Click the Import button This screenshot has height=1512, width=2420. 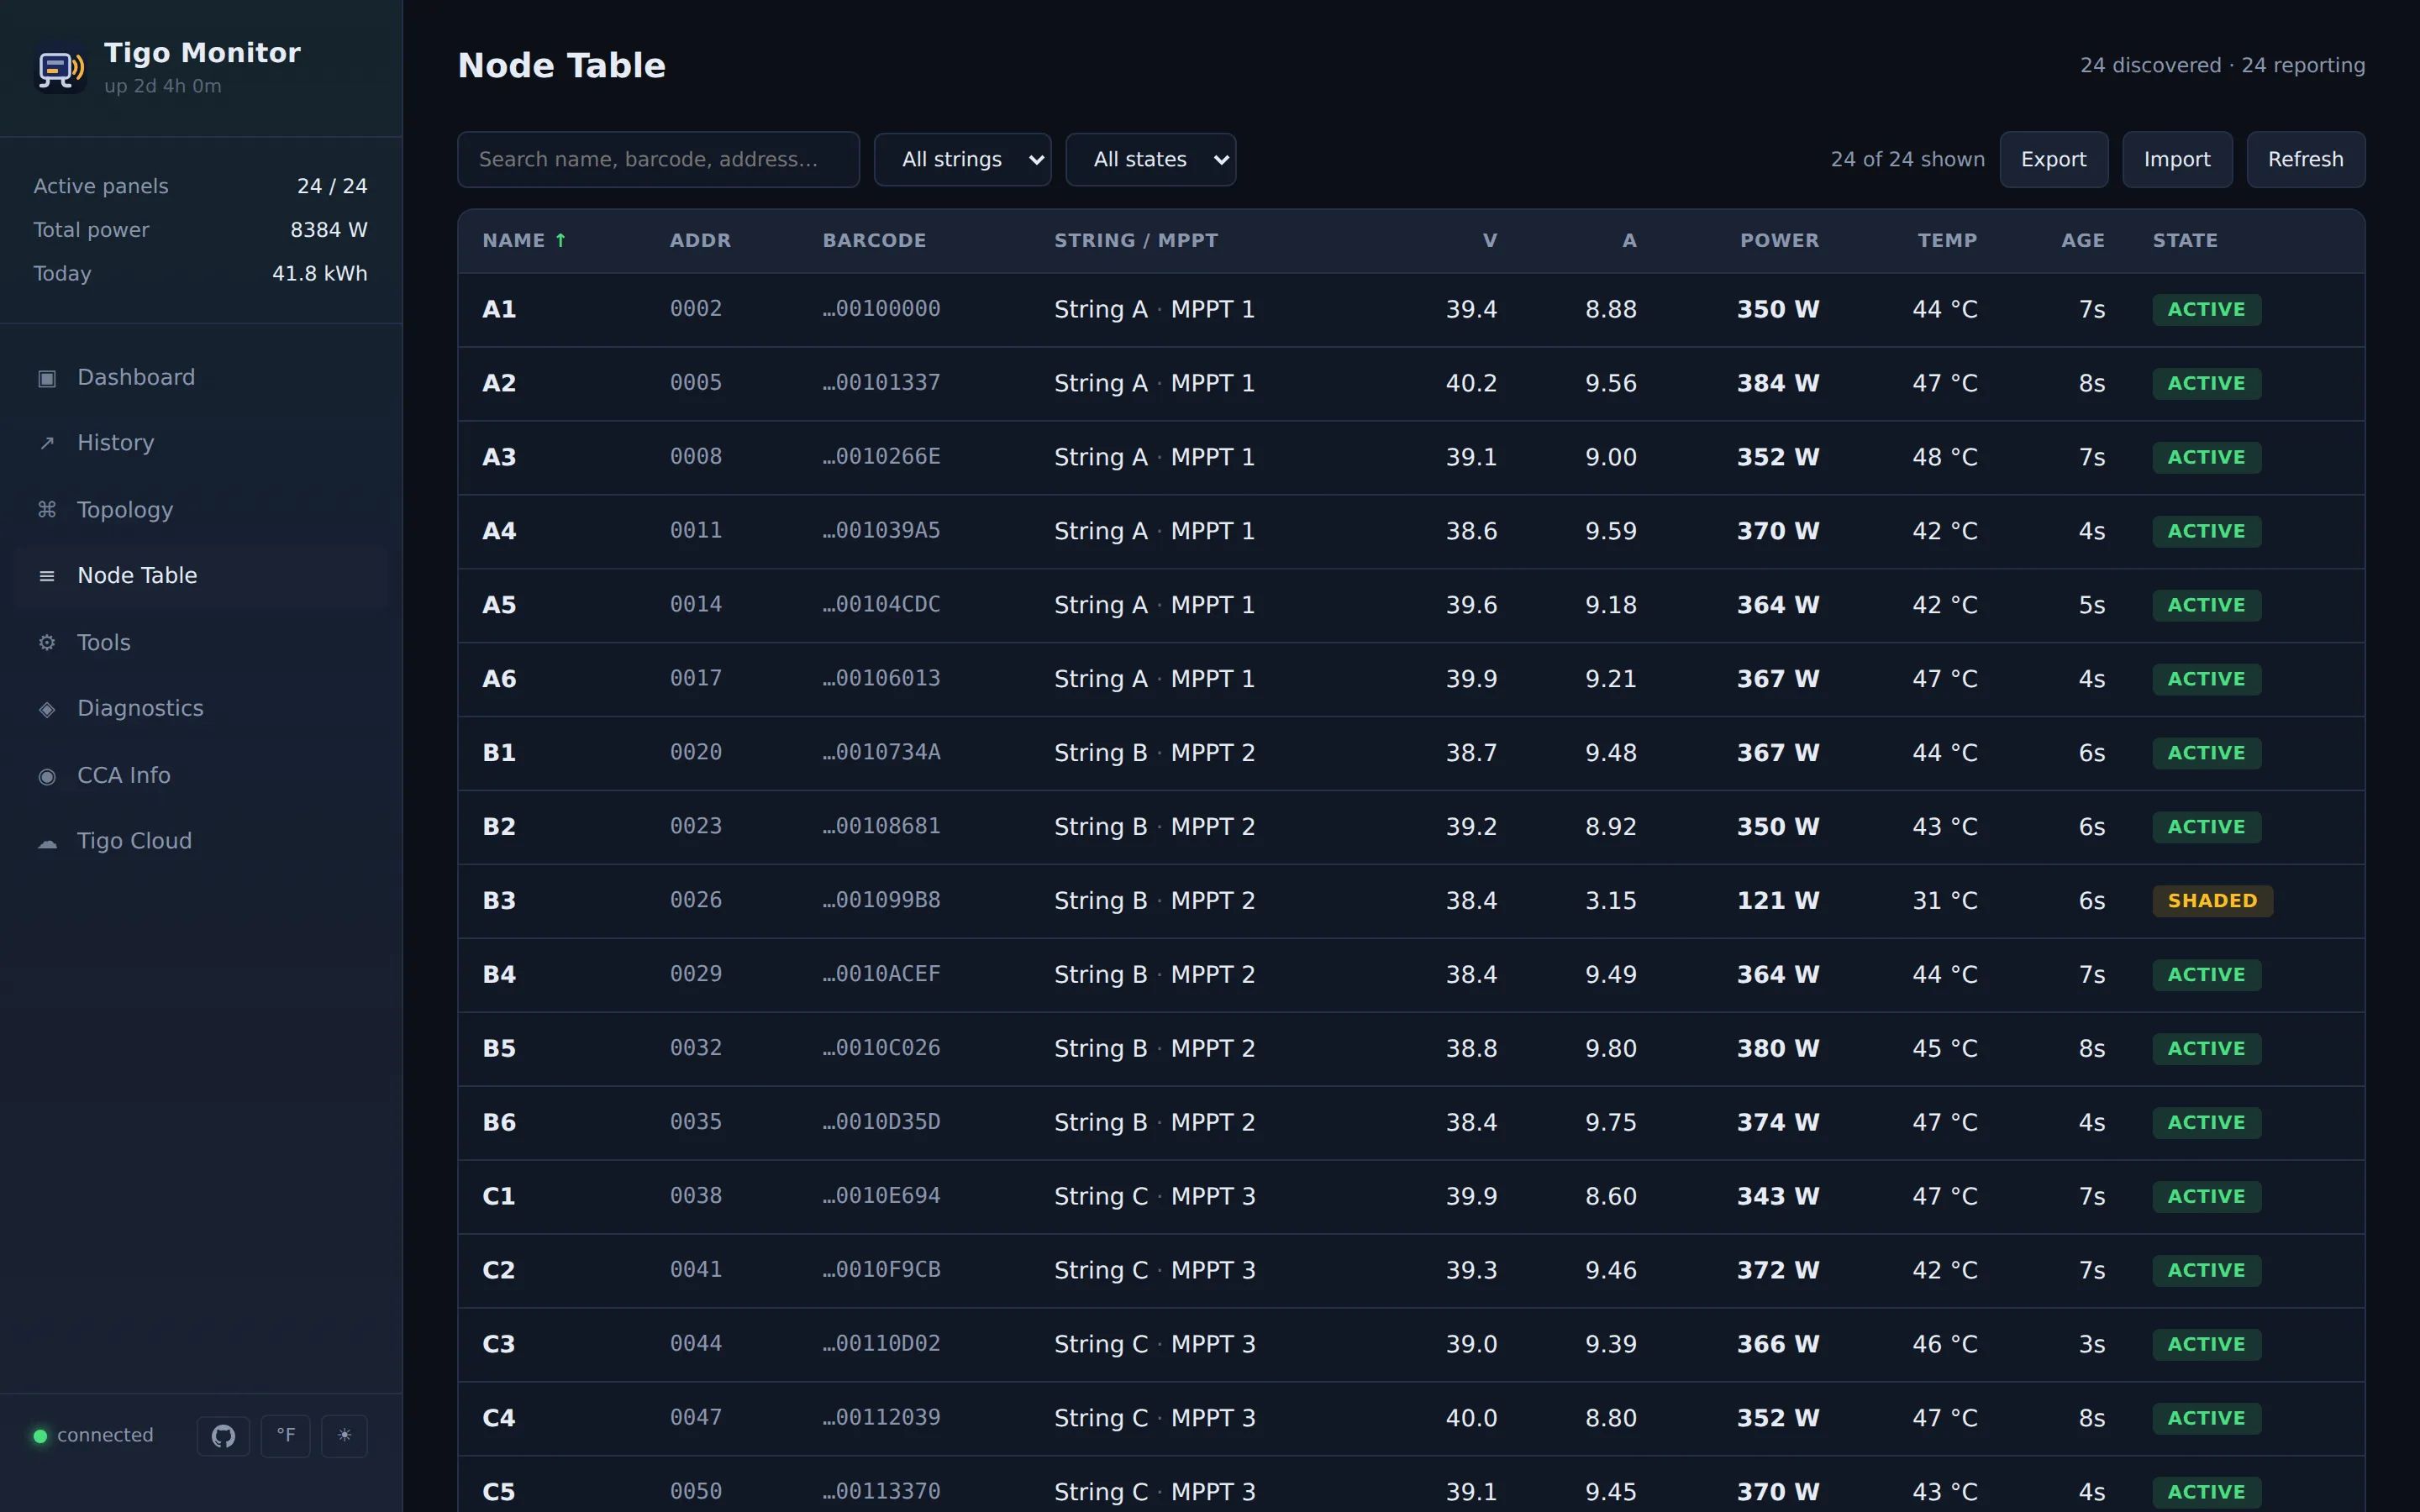click(x=2177, y=160)
